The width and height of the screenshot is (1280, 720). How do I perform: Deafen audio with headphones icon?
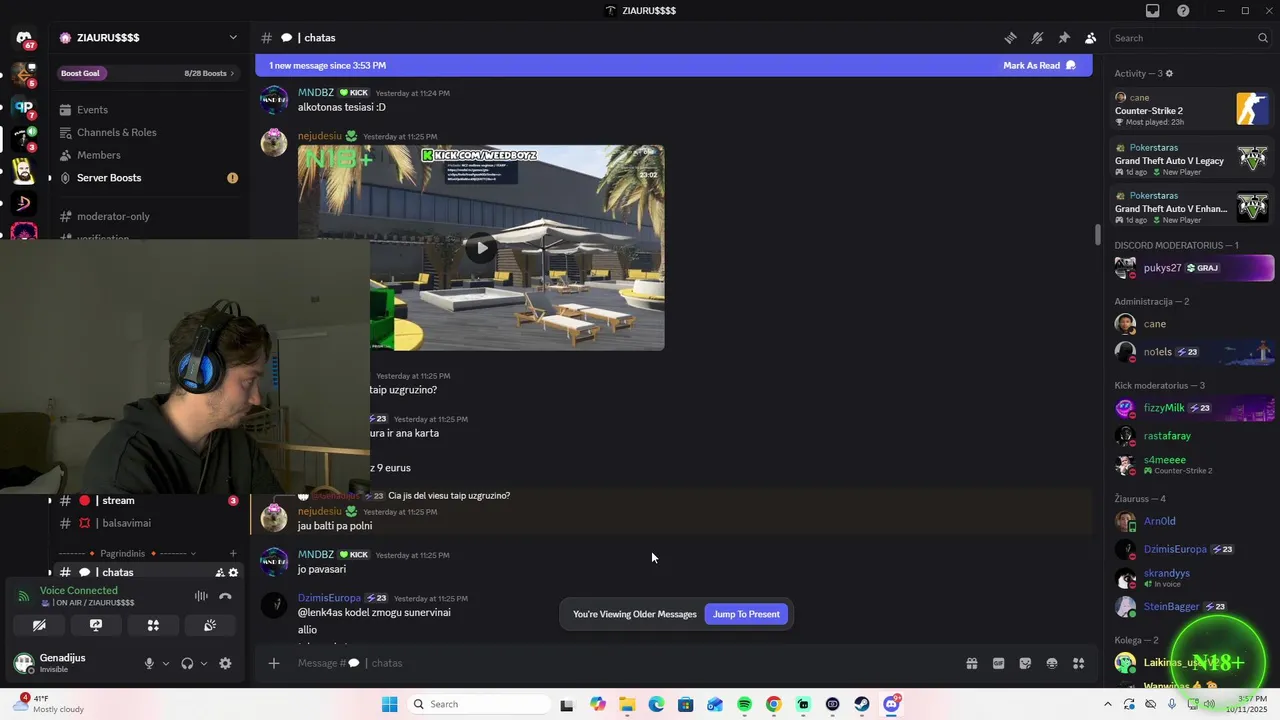coord(187,663)
